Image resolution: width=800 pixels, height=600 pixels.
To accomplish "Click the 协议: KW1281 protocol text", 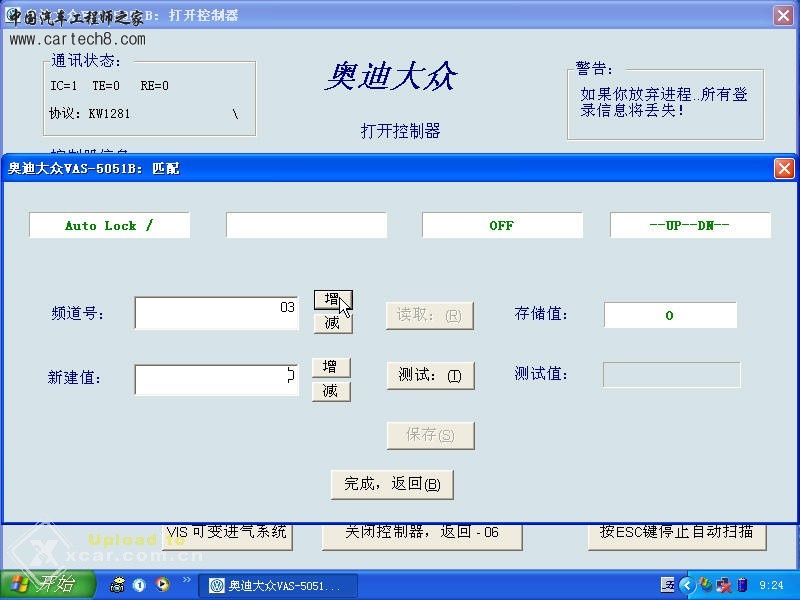I will click(x=89, y=113).
